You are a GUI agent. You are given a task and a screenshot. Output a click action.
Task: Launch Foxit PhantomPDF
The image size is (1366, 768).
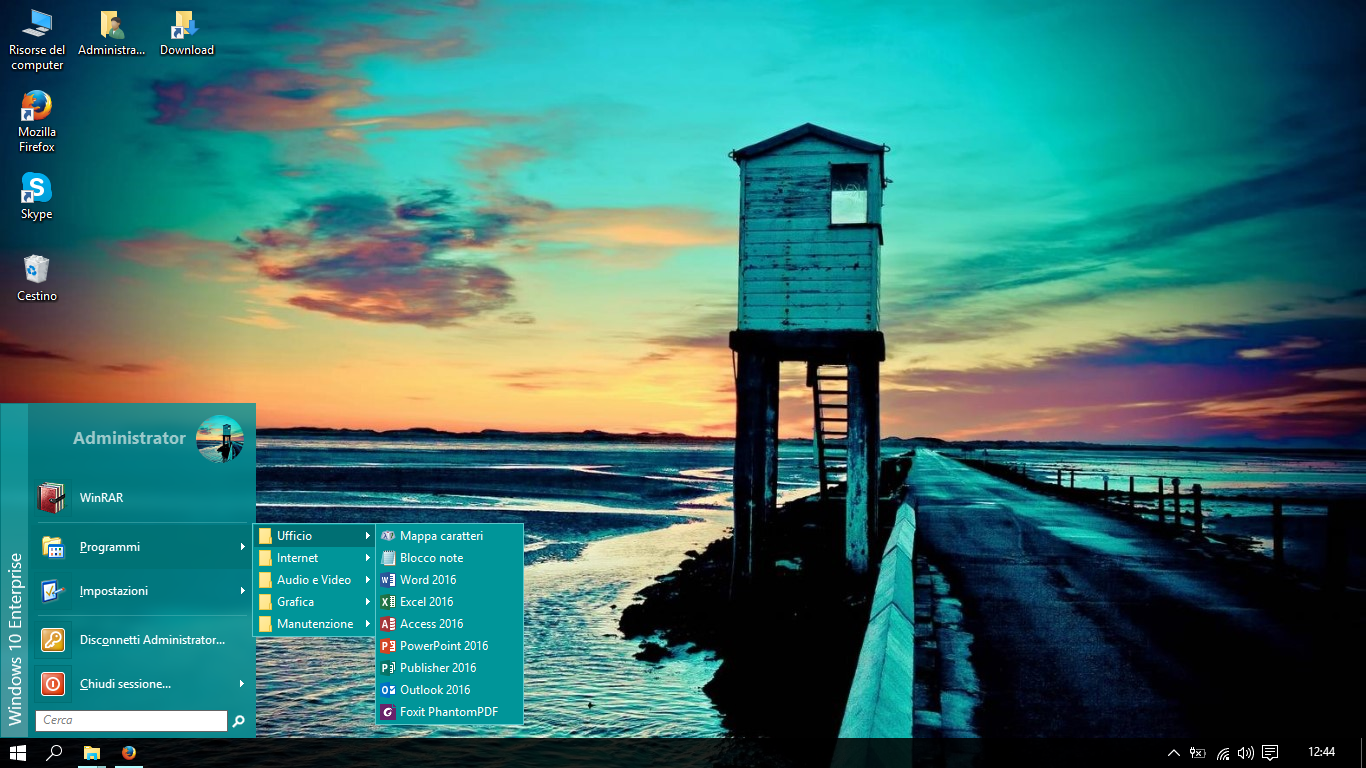449,712
